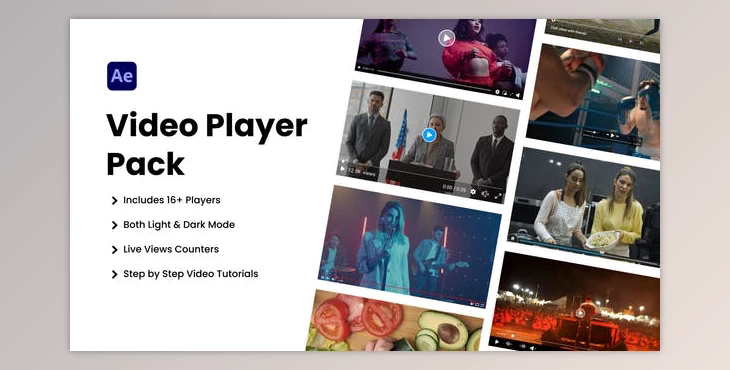Click the 0:00 / 0:26 time readout
Screen dimensions: 730x370
click(454, 188)
